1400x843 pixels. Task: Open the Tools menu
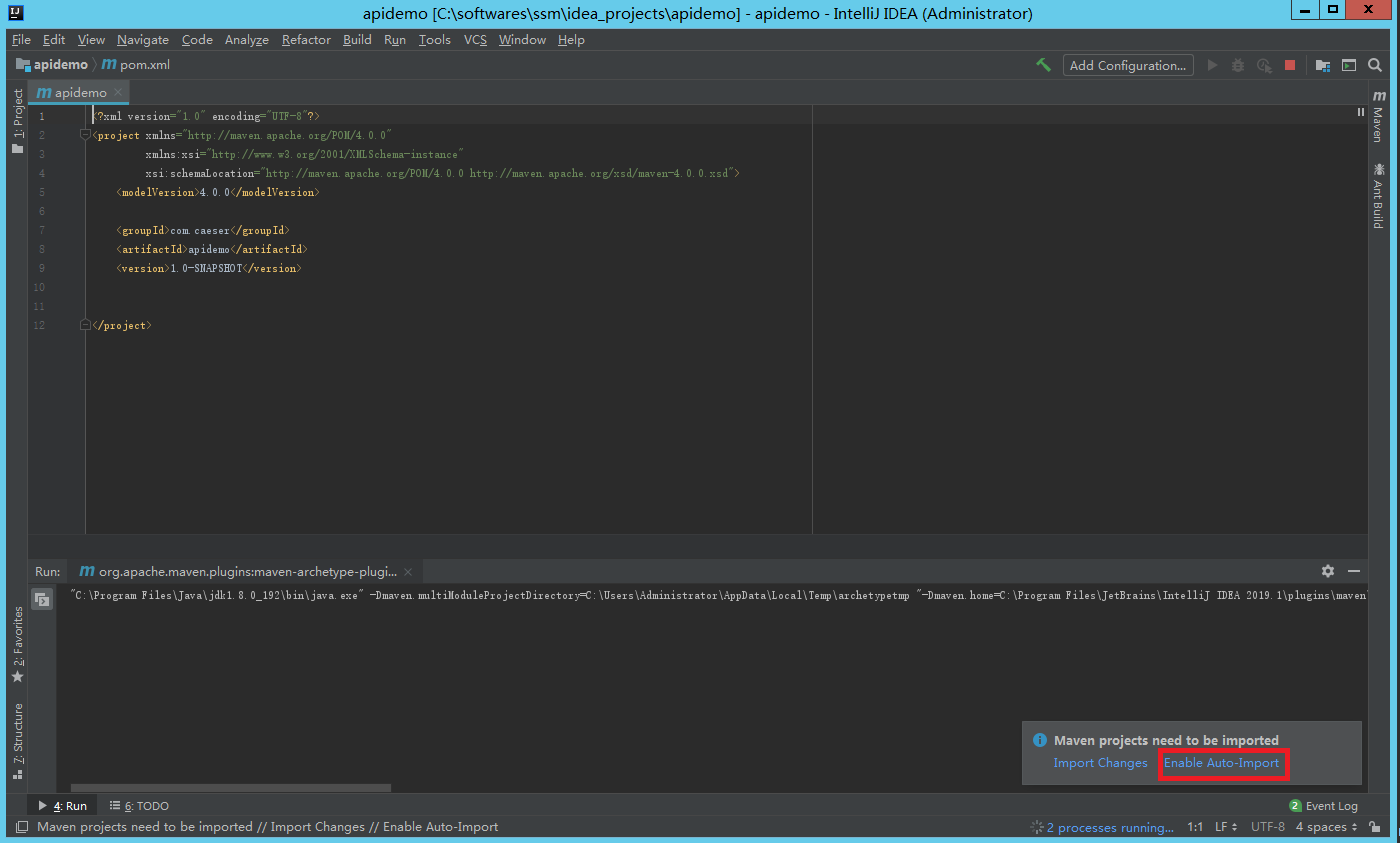coord(435,40)
